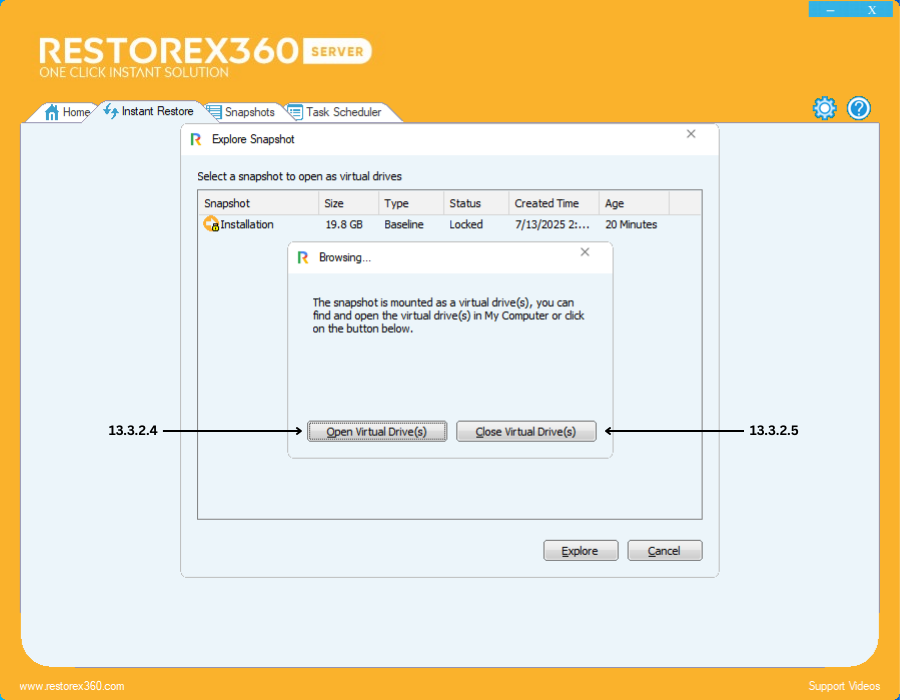Click the Explore Snapshot dialog logo icon
Screen dimensions: 900x700
pyautogui.click(x=196, y=139)
